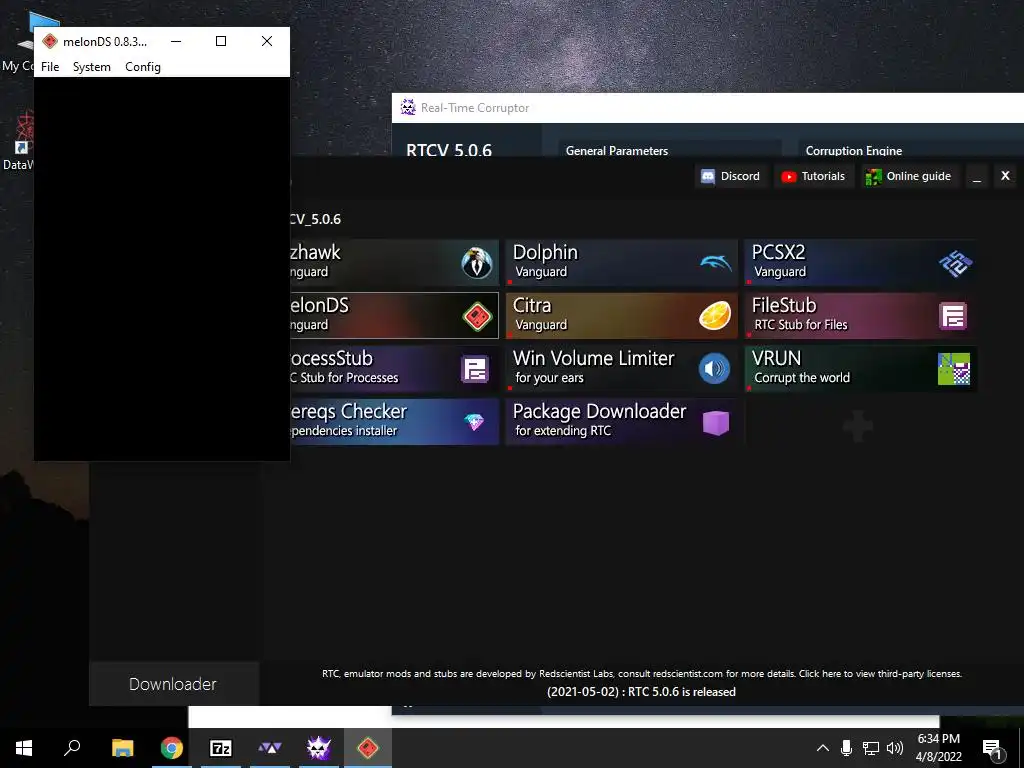Select the DataW desktop shortcut
Image resolution: width=1024 pixels, height=768 pixels.
click(18, 142)
